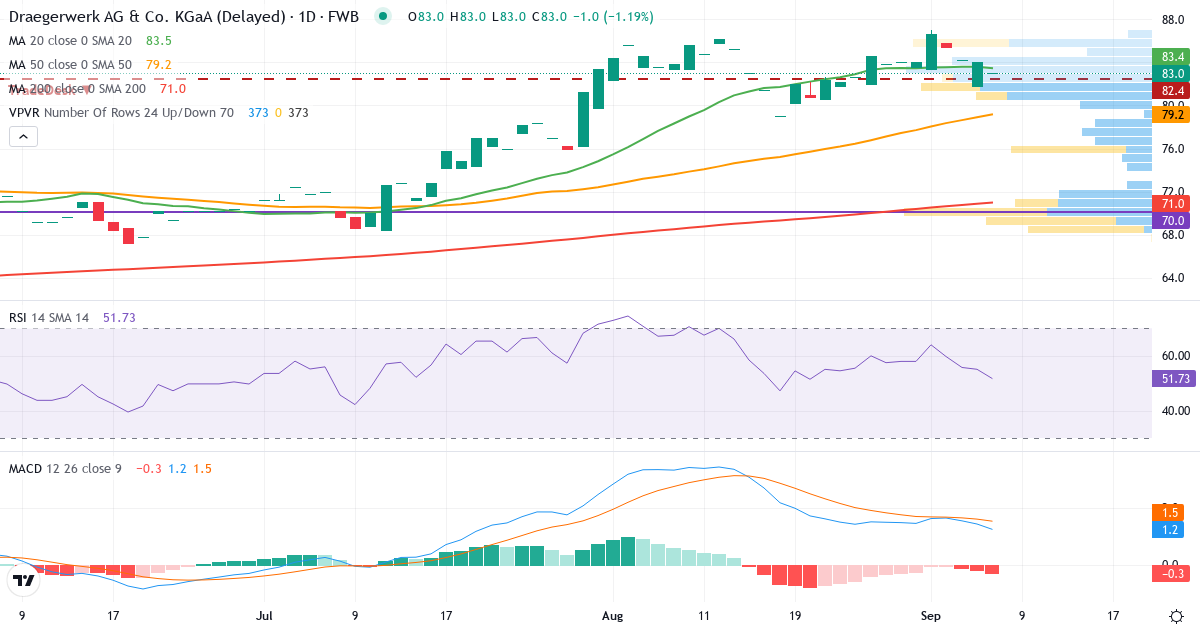Click the purple RSI value 51.73 in legend
The height and width of the screenshot is (630, 1200).
pos(119,318)
